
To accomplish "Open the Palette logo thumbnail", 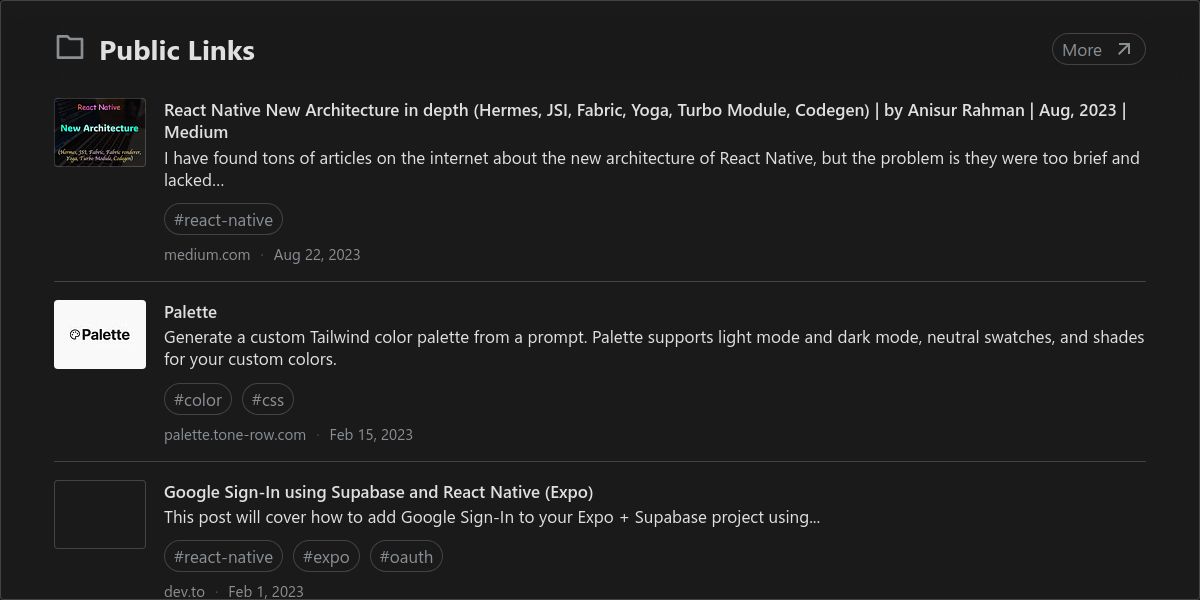I will (100, 334).
